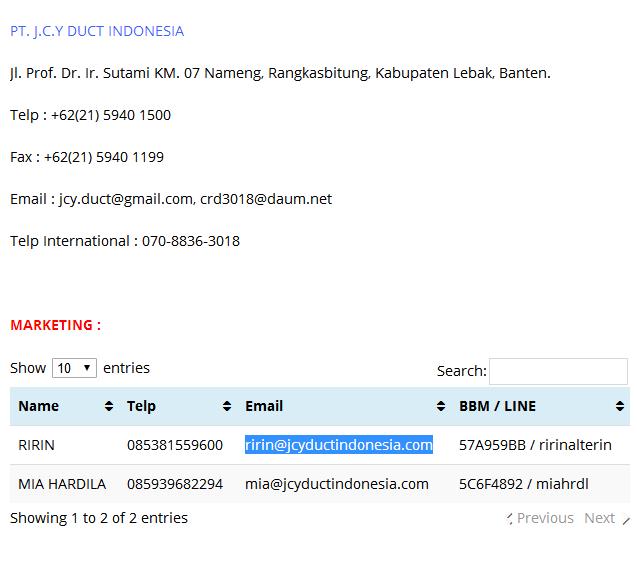Go to the Next page of entries
The height and width of the screenshot is (570, 637).
tap(600, 518)
